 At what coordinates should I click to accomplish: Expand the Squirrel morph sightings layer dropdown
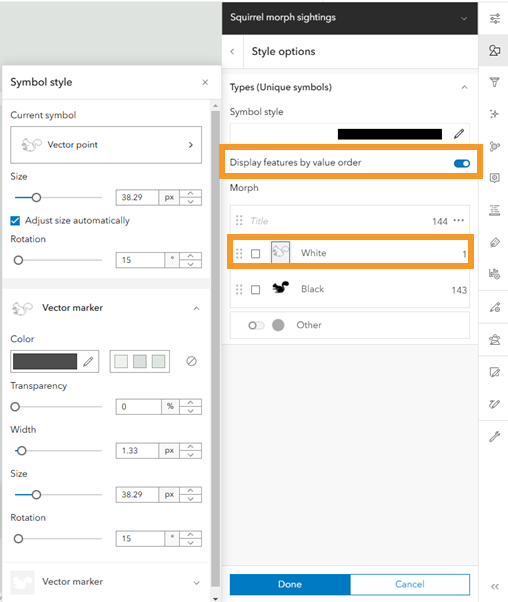pos(464,18)
